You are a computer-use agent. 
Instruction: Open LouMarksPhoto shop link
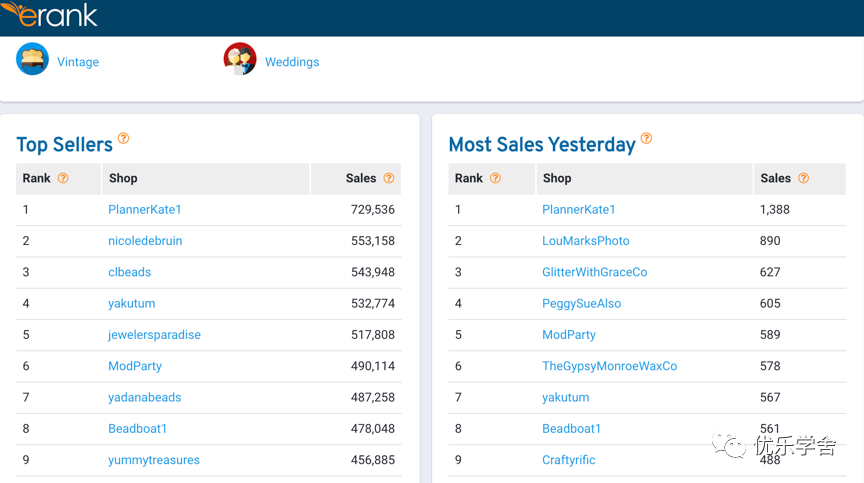click(586, 241)
